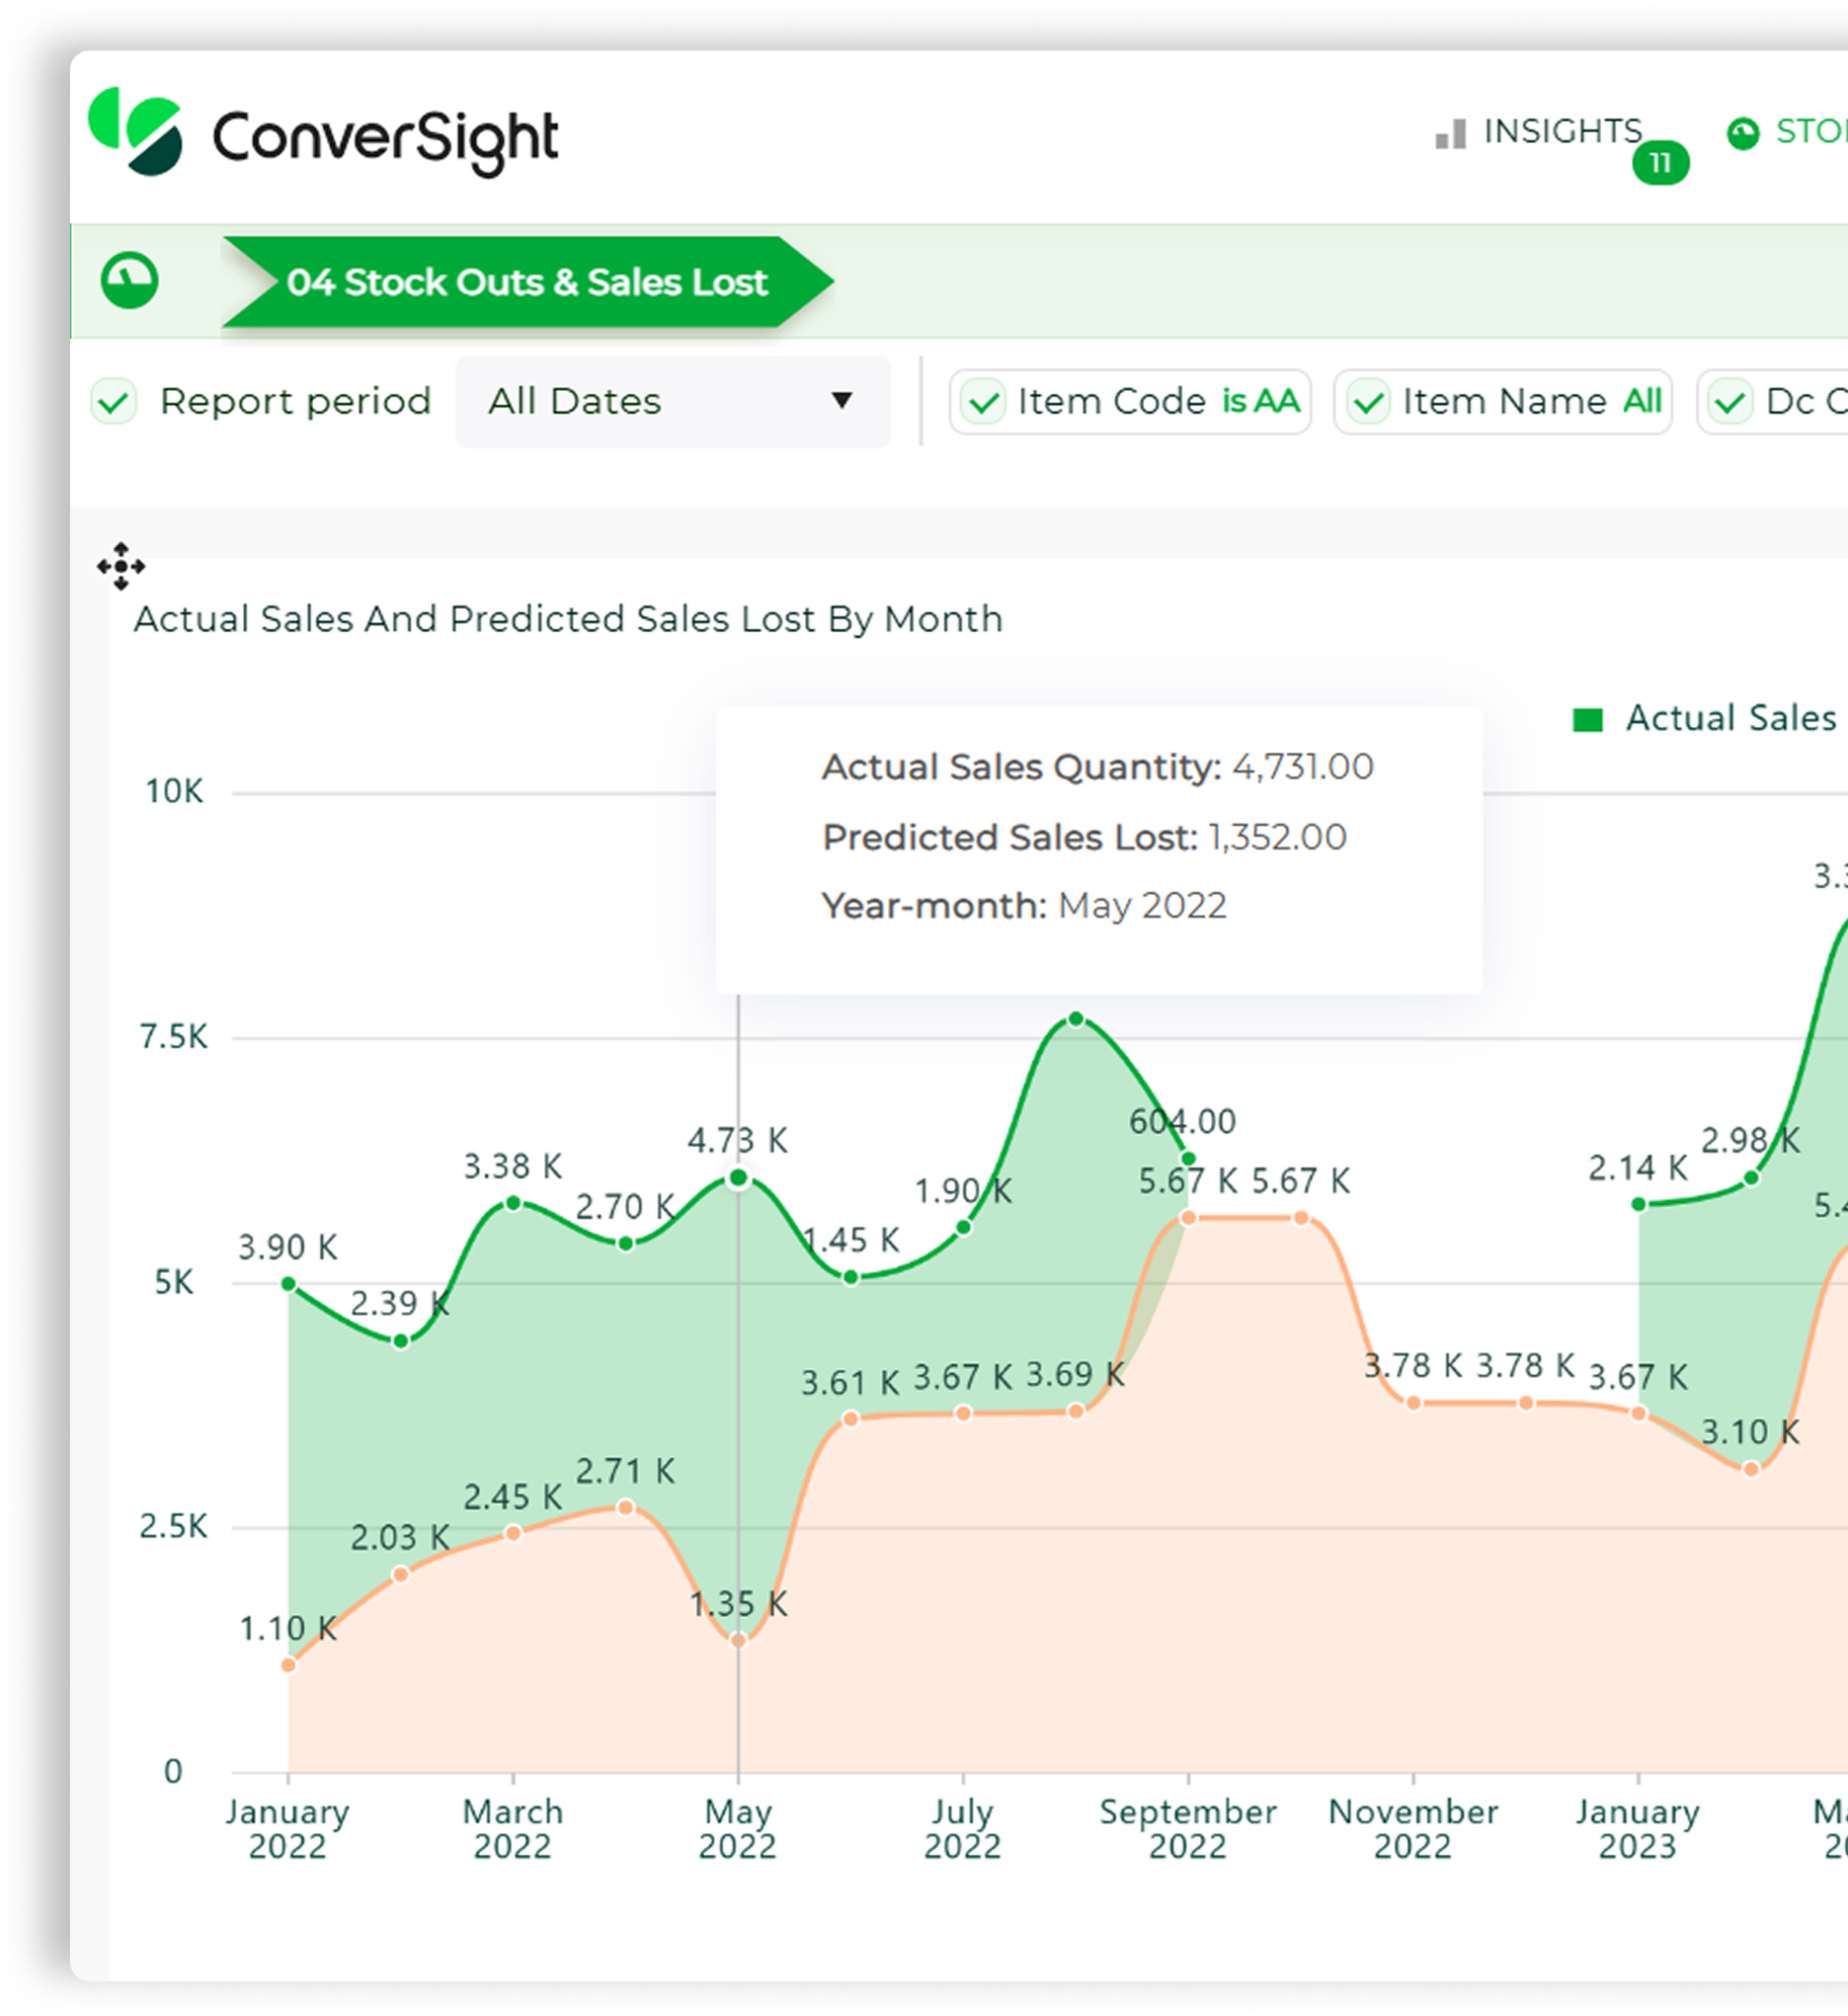The image size is (1848, 2016).
Task: Click the November 2022 predicted point 3.78 K
Action: pos(1413,1403)
